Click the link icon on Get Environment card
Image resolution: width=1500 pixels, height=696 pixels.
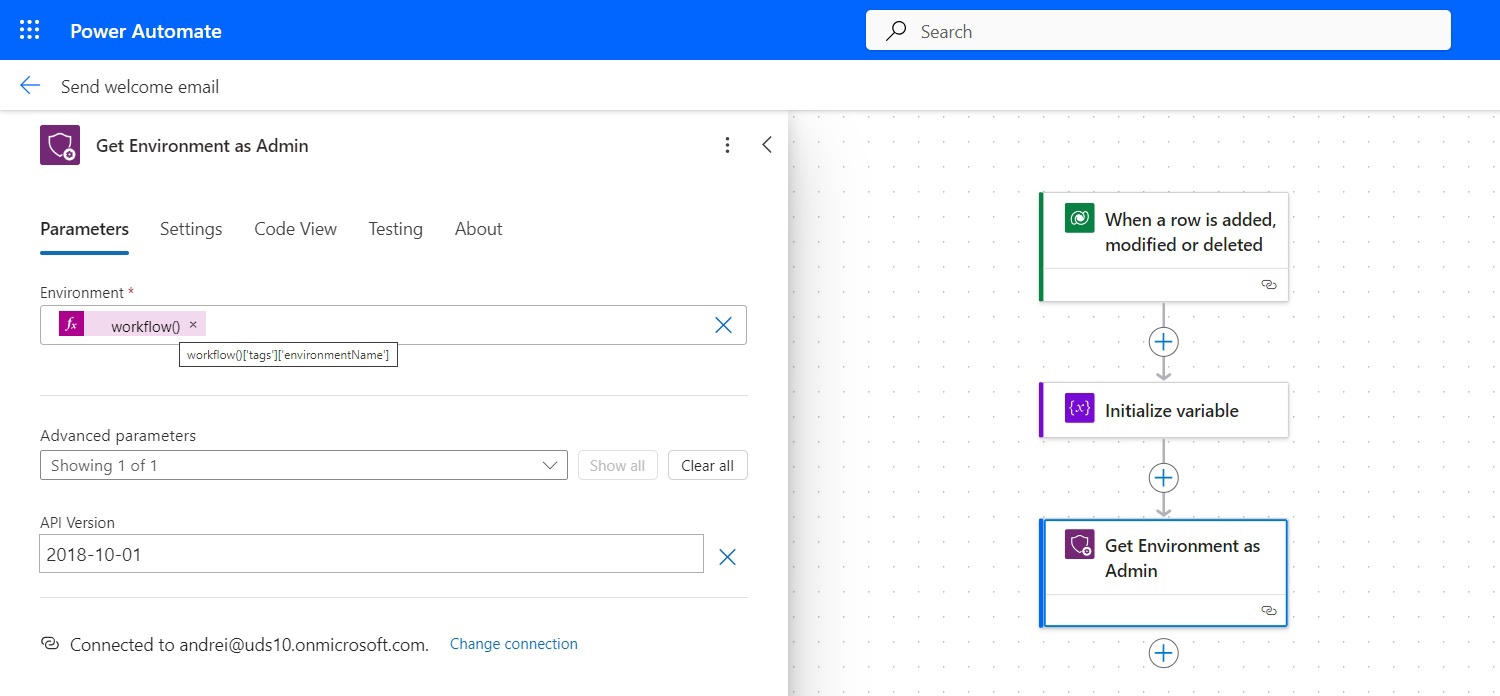(x=1269, y=610)
